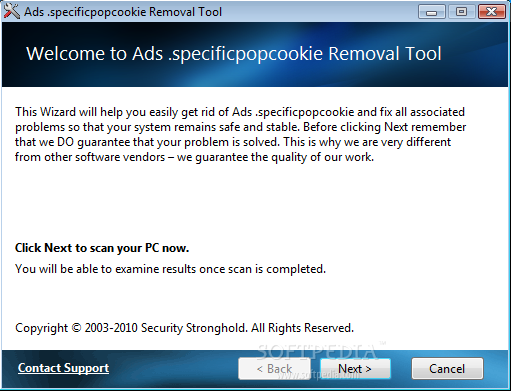
Task: Click 'You will be able to examine results' text
Action: pyautogui.click(x=170, y=269)
